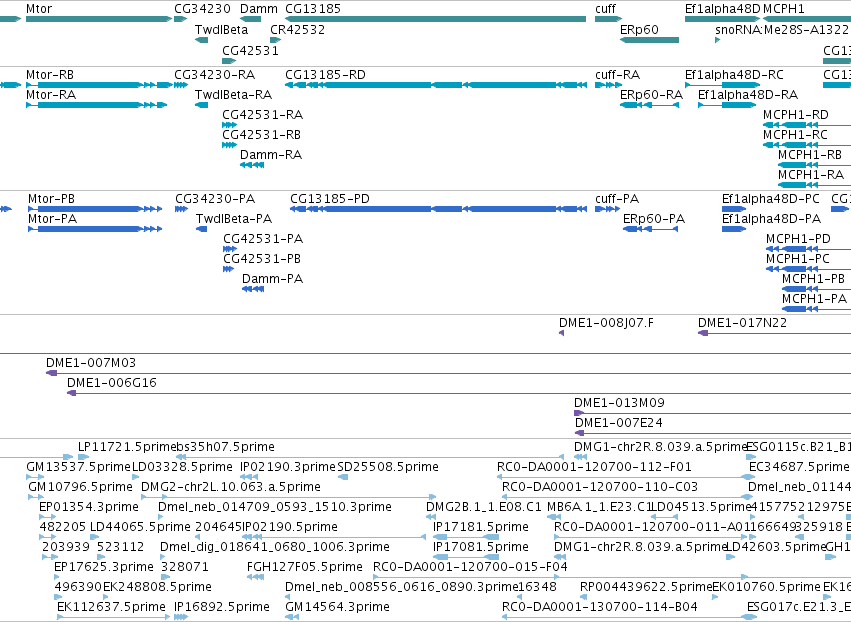This screenshot has height=622, width=851.
Task: Select the CG42531-RB transcript label
Action: 262,135
